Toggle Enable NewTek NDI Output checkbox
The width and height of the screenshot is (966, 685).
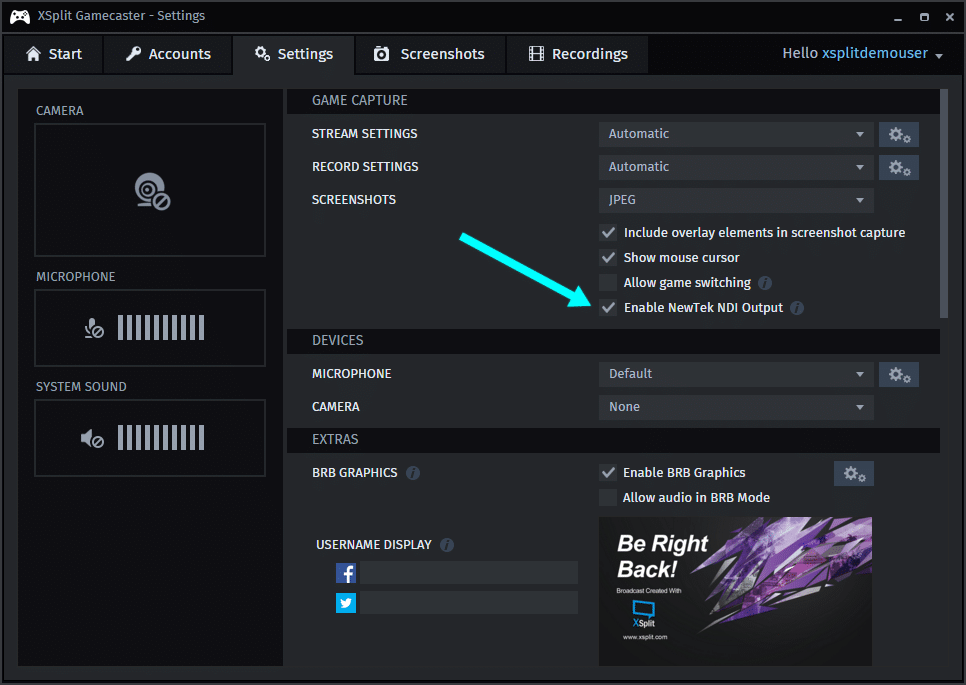pyautogui.click(x=608, y=307)
